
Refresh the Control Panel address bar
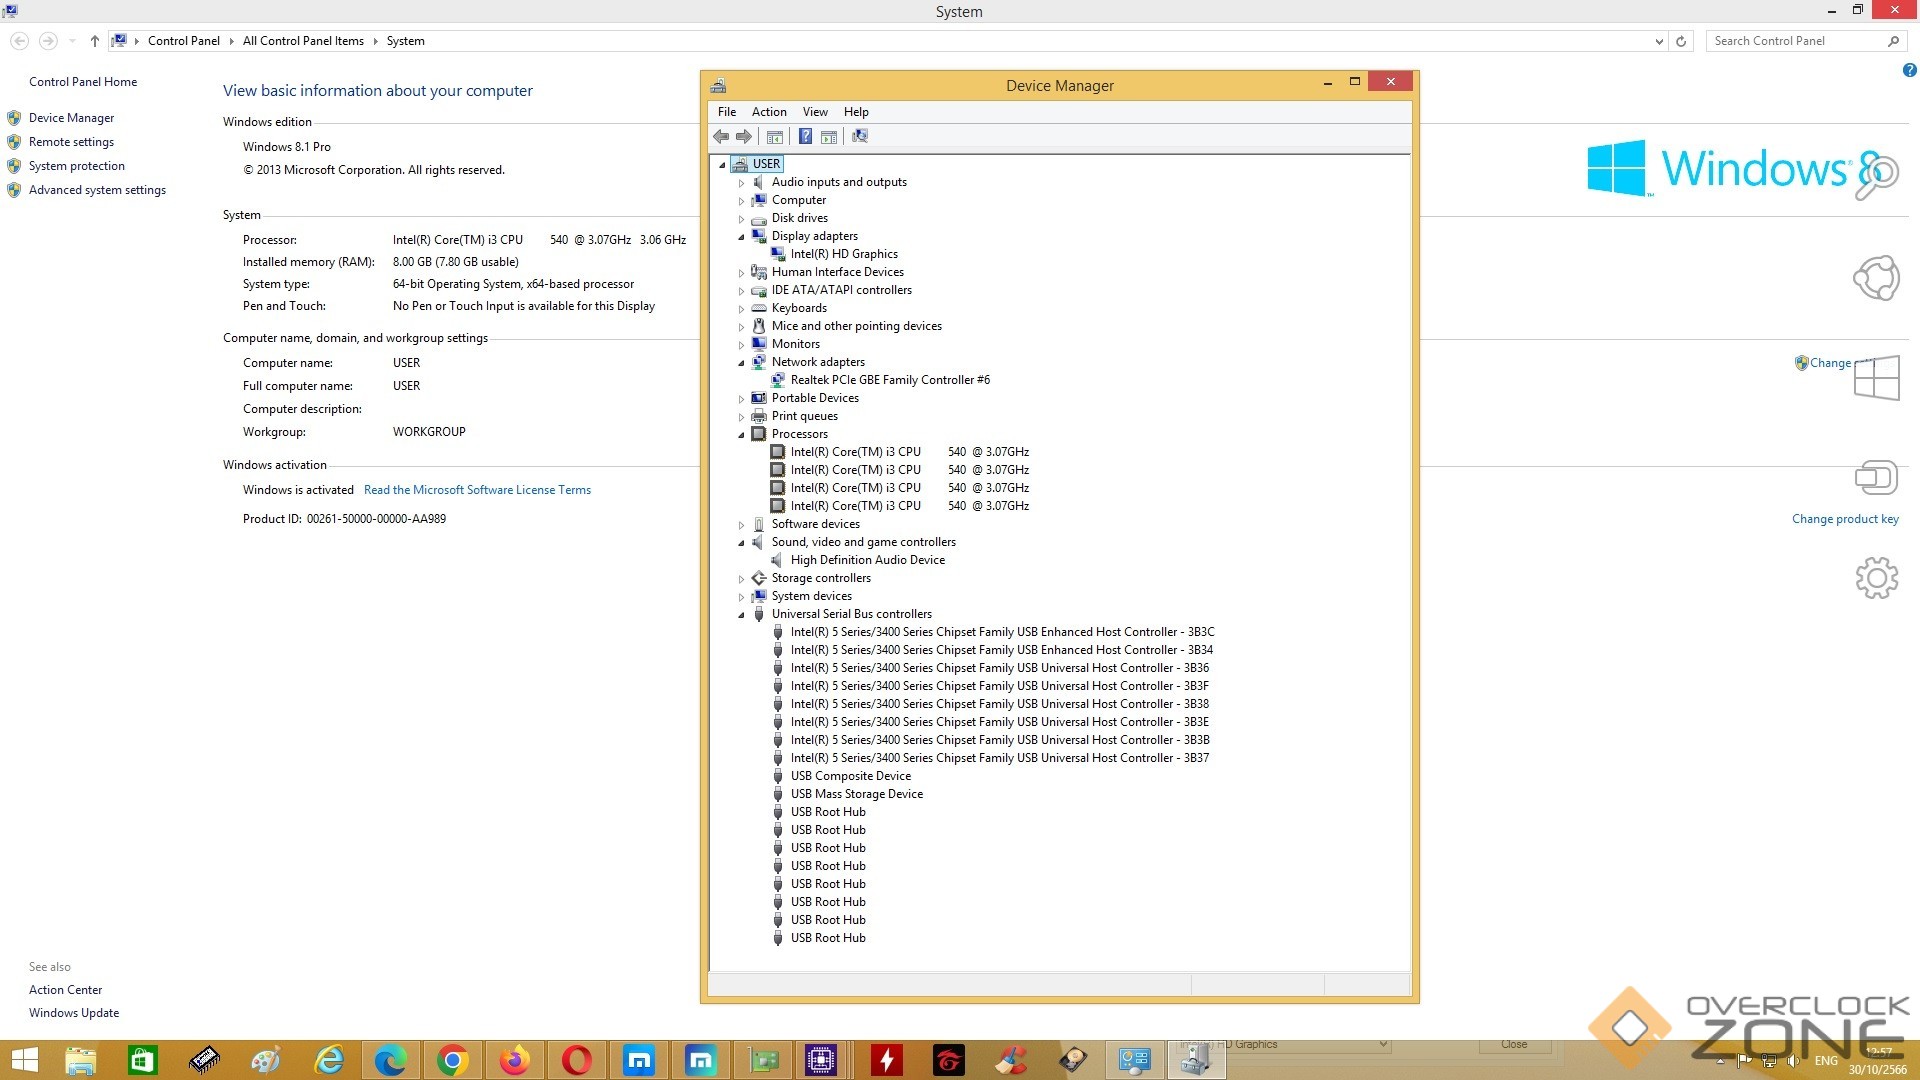coord(1681,41)
